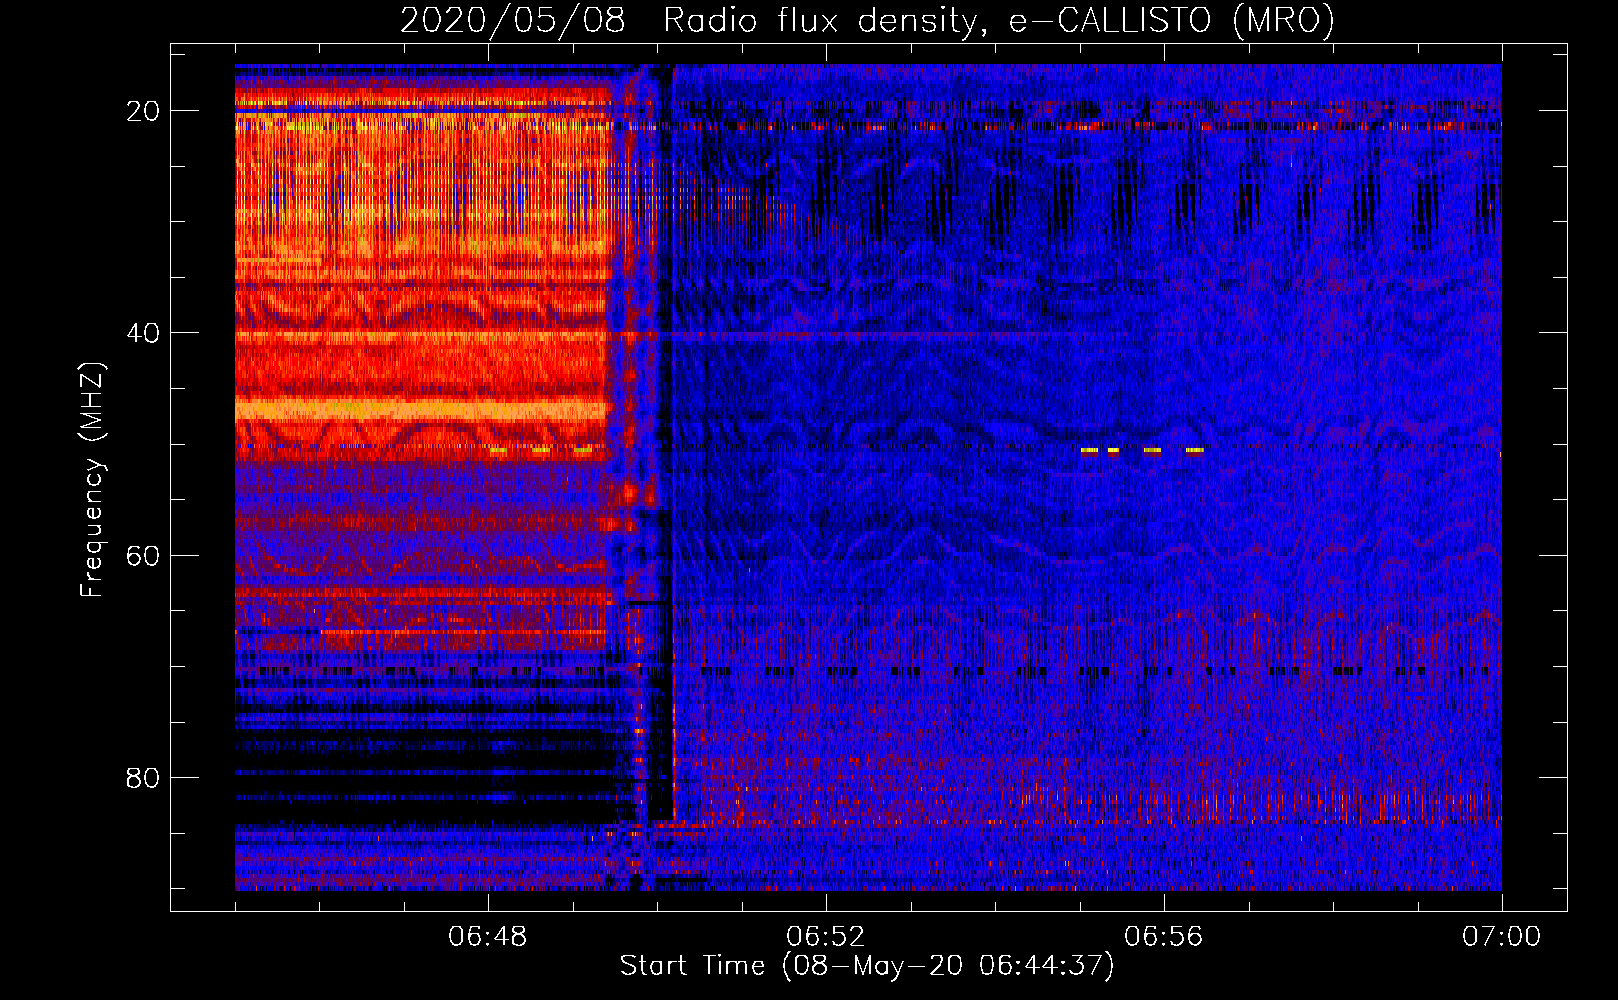1618x1000 pixels.
Task: Click the "Start Time (08-May-20 06:44:37)" axis label
Action: coord(867,966)
